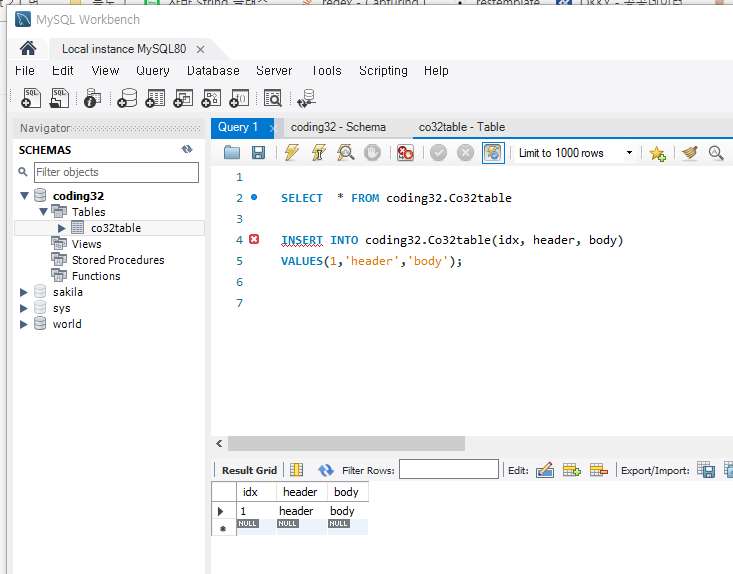Open an SQL script file icon
This screenshot has width=733, height=574.
point(59,98)
